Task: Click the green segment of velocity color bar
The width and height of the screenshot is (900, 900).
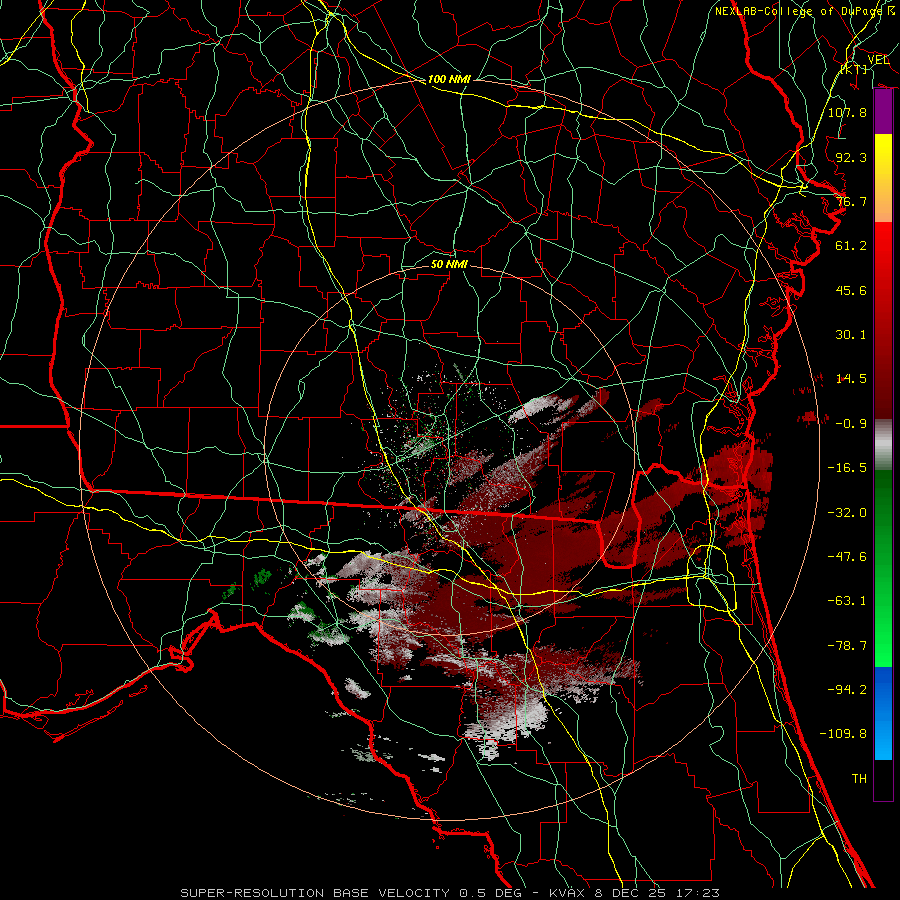Action: pyautogui.click(x=883, y=568)
